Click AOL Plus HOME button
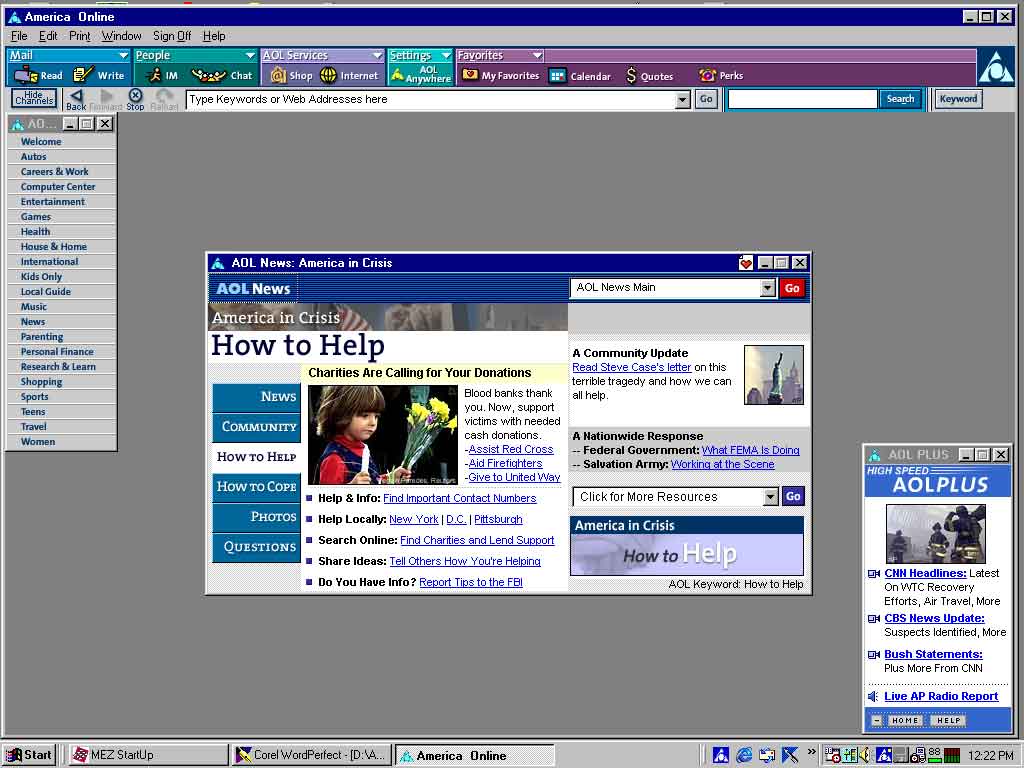The image size is (1024, 768). point(904,720)
